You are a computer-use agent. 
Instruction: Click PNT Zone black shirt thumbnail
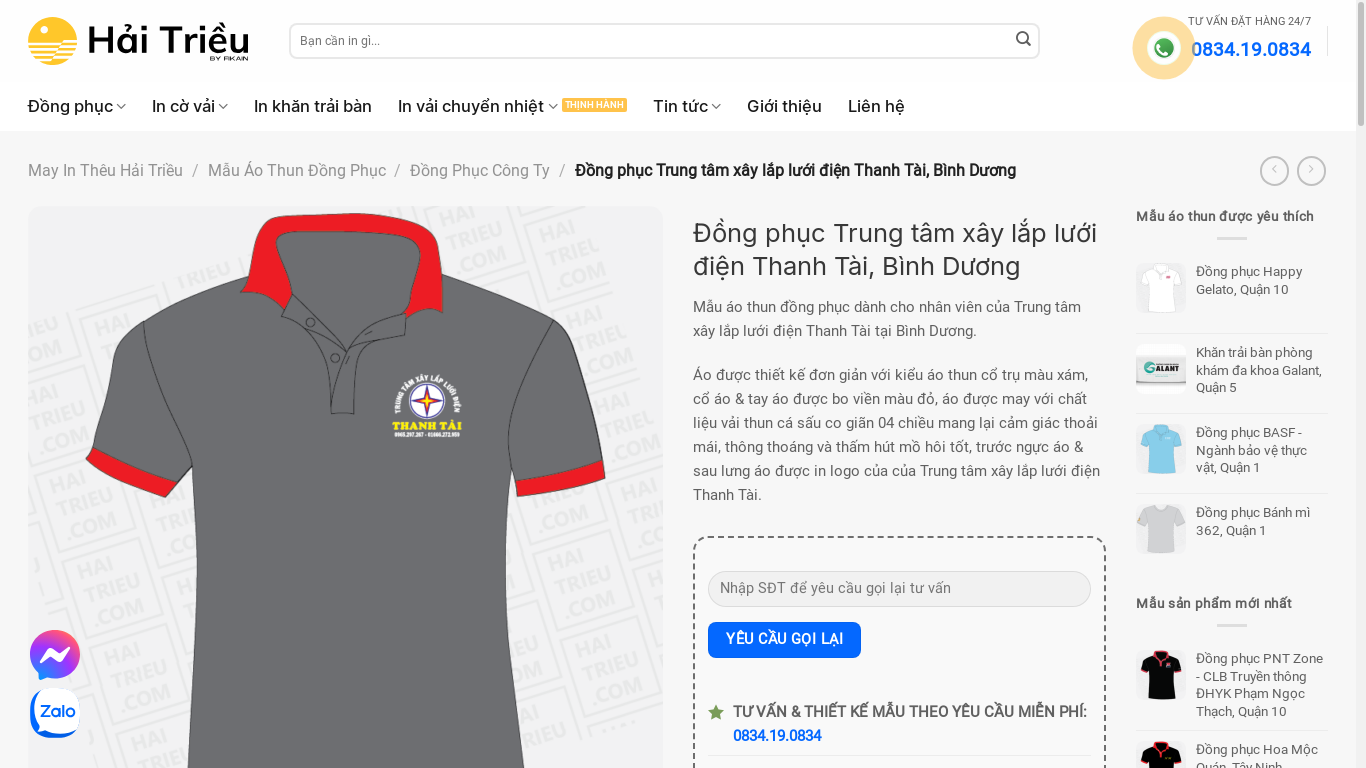1161,675
